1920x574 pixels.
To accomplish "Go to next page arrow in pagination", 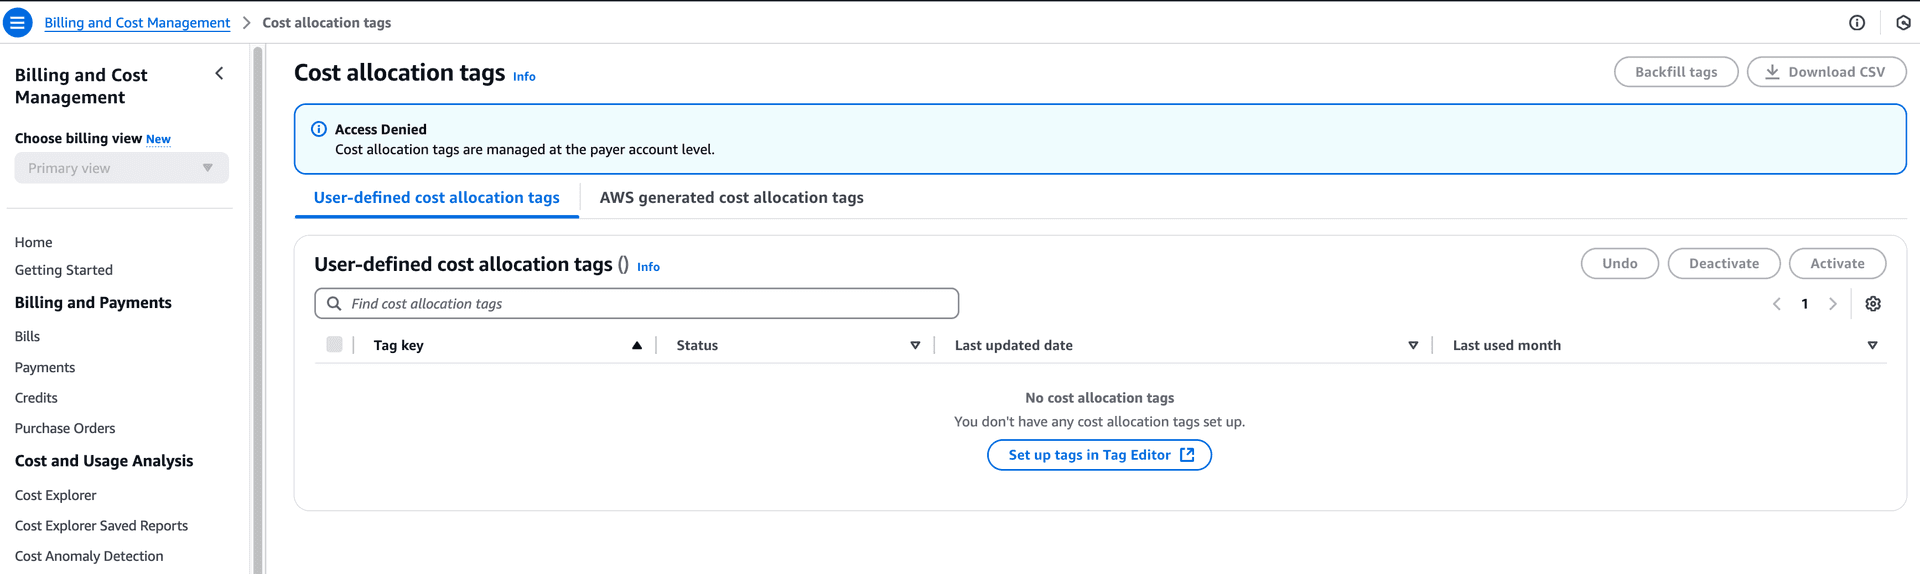I will (1833, 304).
